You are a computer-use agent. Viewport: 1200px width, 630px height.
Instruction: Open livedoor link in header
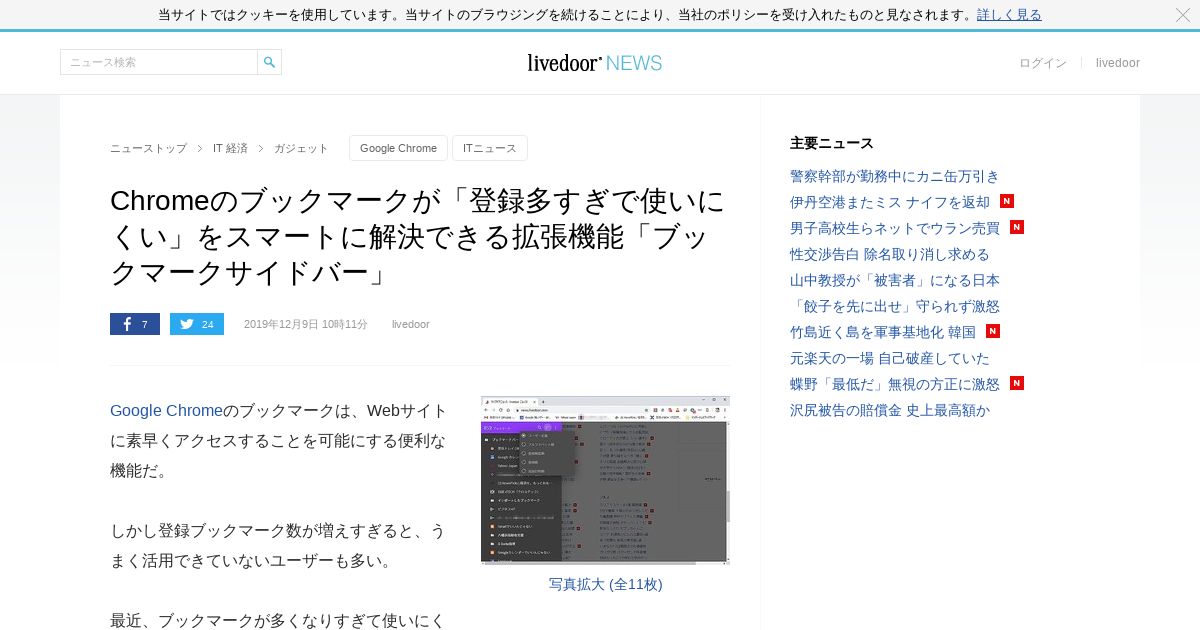(x=1118, y=63)
